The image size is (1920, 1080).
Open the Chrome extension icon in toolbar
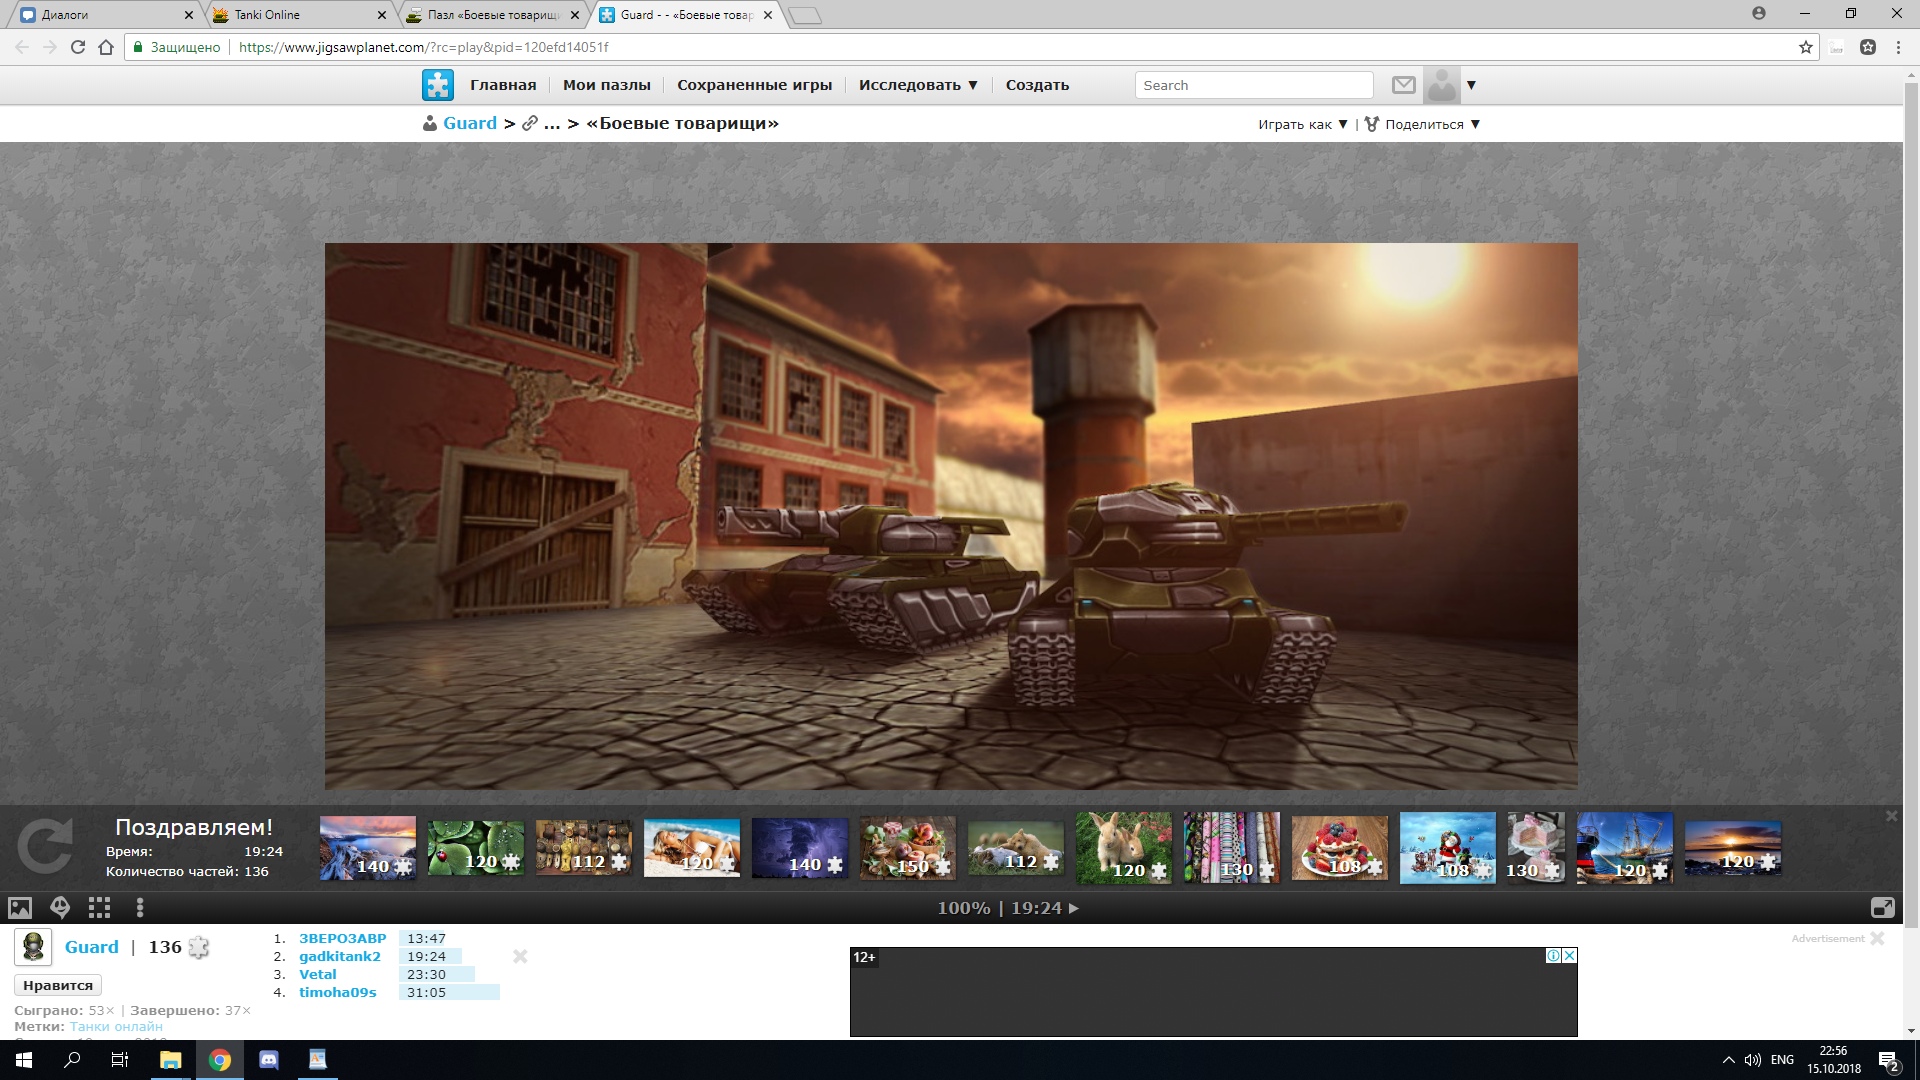click(1868, 47)
